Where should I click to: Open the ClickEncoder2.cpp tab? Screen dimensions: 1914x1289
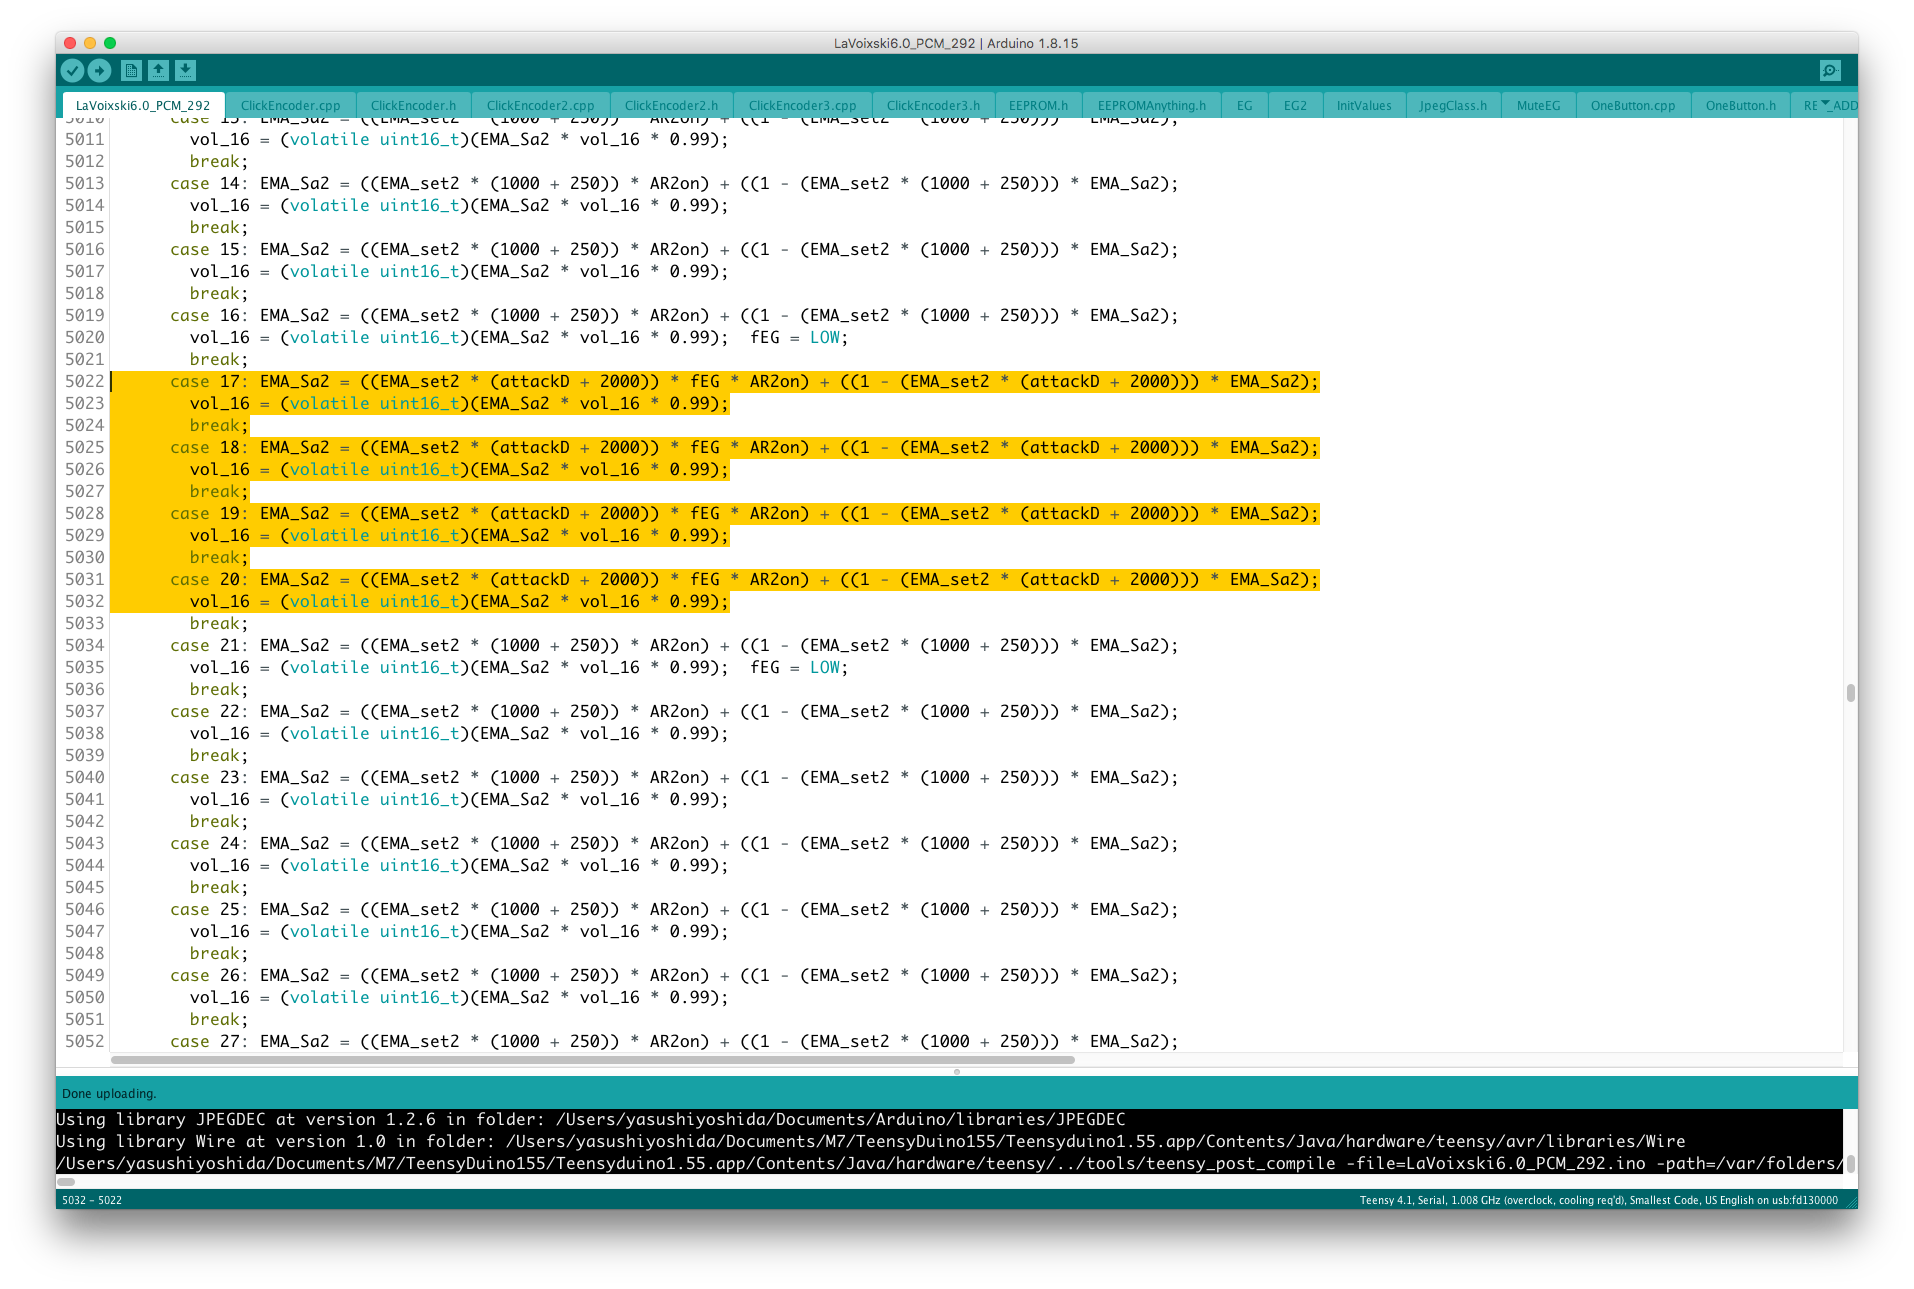pyautogui.click(x=540, y=105)
